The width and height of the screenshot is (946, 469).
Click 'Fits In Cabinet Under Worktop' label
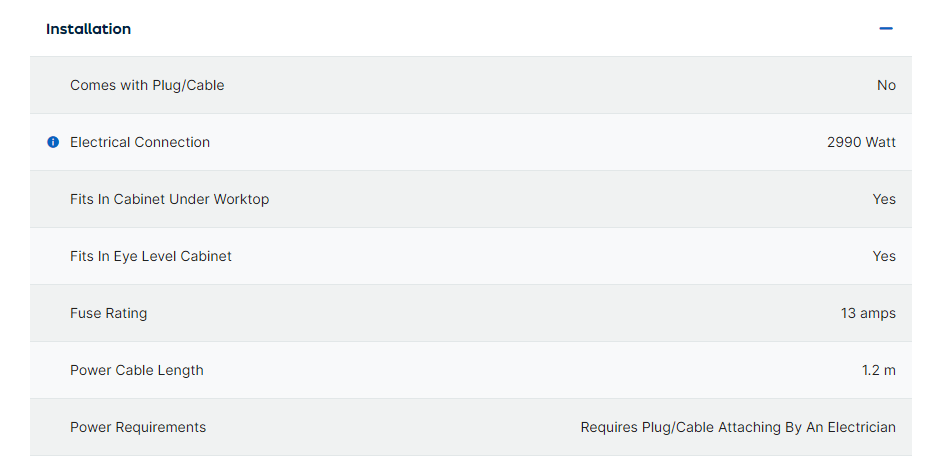[169, 199]
